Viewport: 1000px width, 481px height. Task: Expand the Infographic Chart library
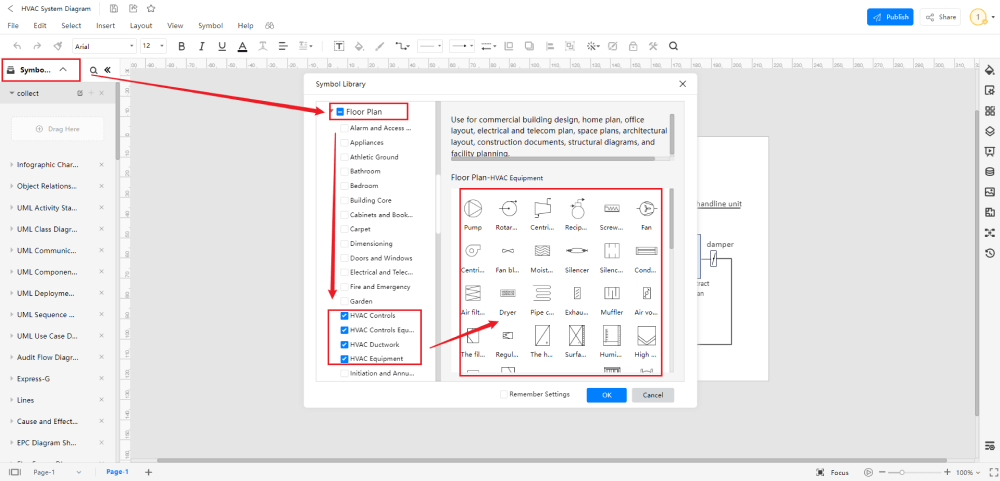point(11,165)
